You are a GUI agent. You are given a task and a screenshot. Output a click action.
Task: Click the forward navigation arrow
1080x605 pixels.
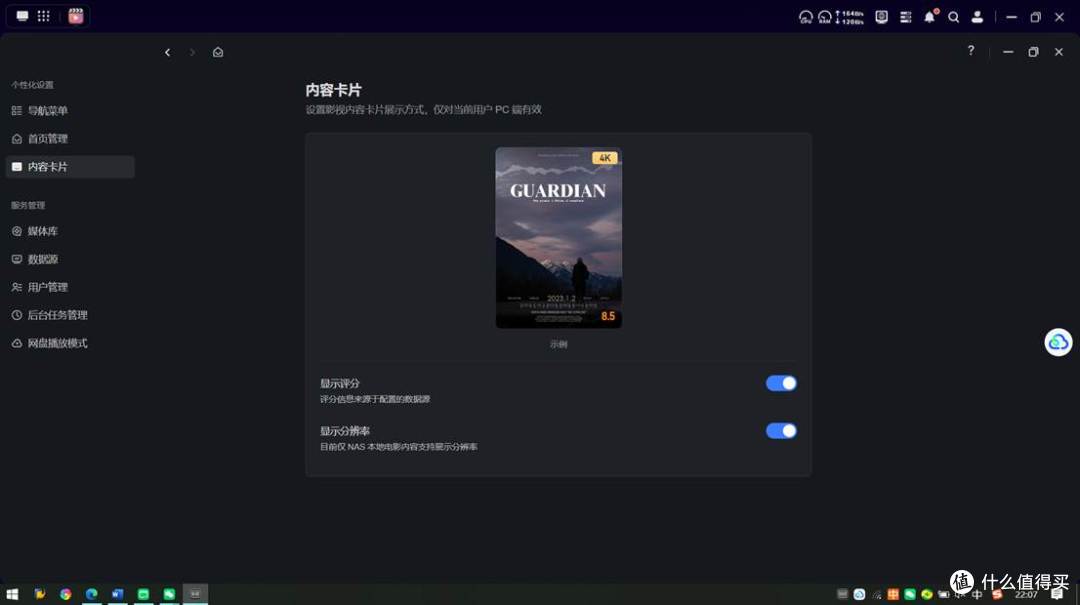coord(192,52)
